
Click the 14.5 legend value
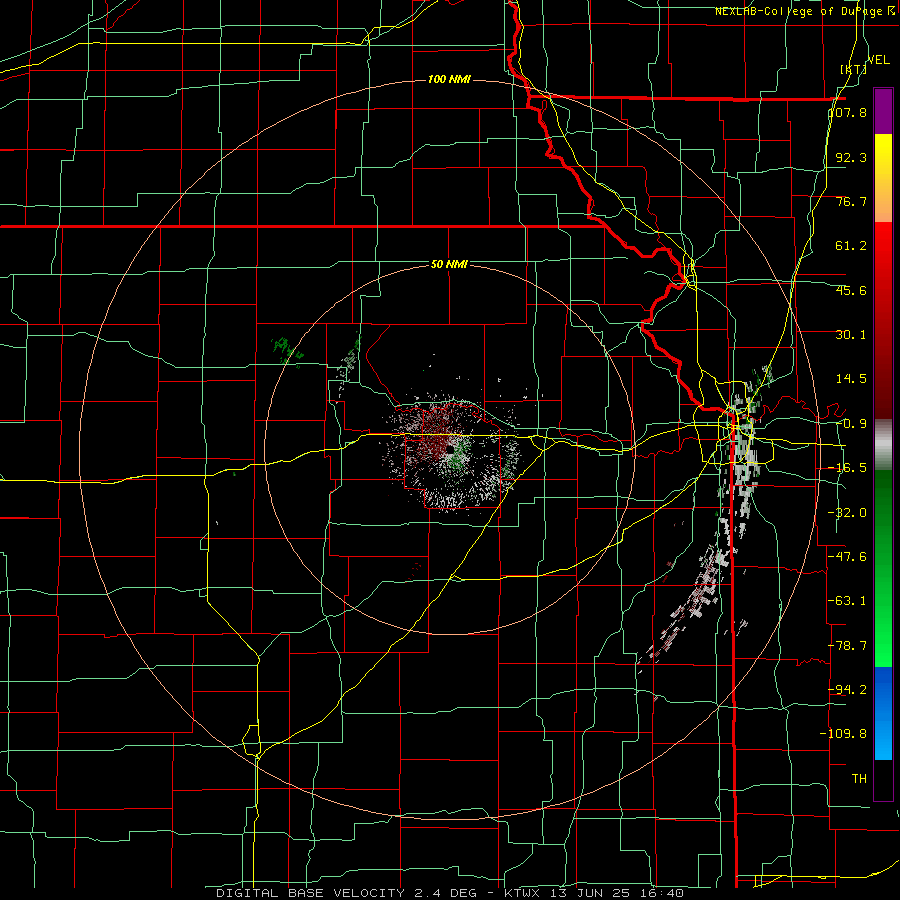(851, 379)
